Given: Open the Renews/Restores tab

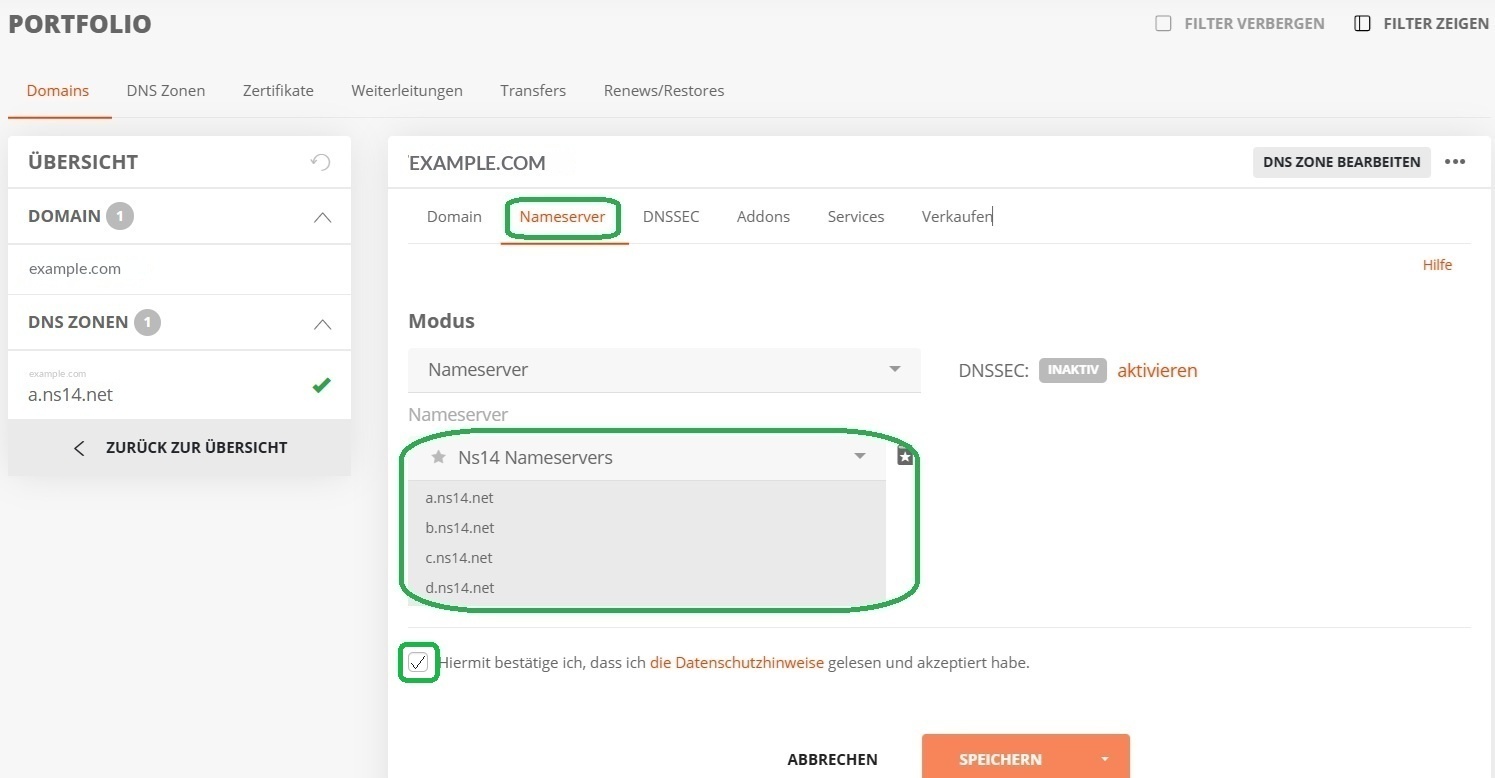Looking at the screenshot, I should point(664,90).
